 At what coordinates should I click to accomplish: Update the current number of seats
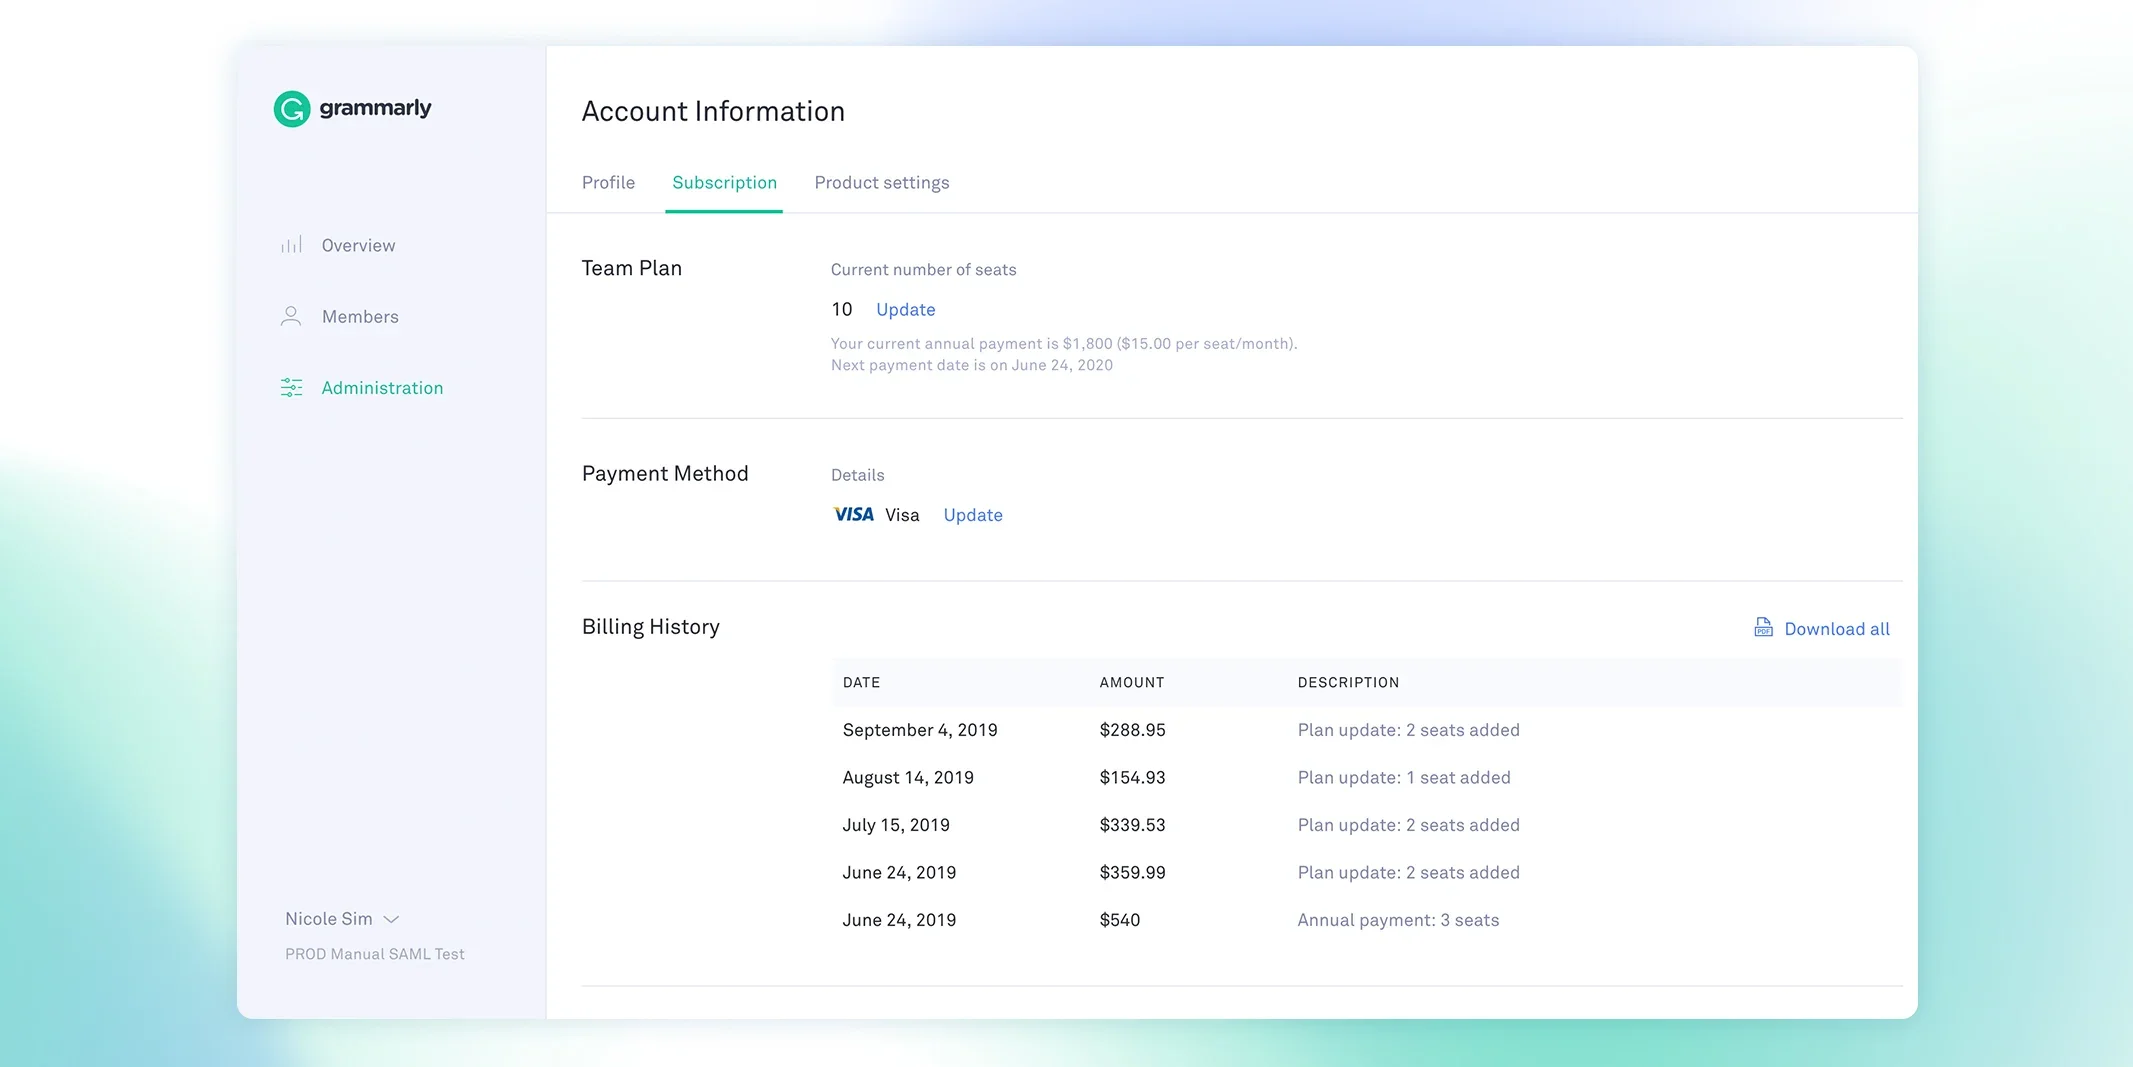coord(905,310)
